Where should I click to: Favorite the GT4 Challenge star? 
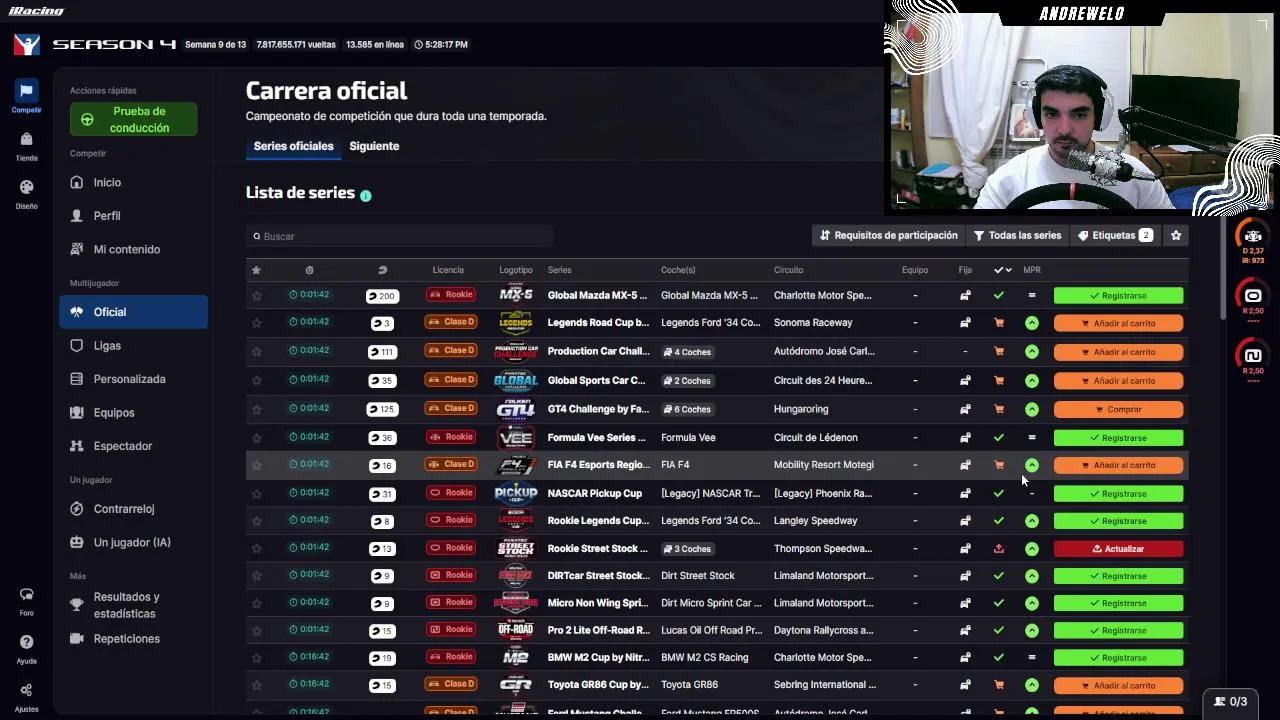(256, 409)
